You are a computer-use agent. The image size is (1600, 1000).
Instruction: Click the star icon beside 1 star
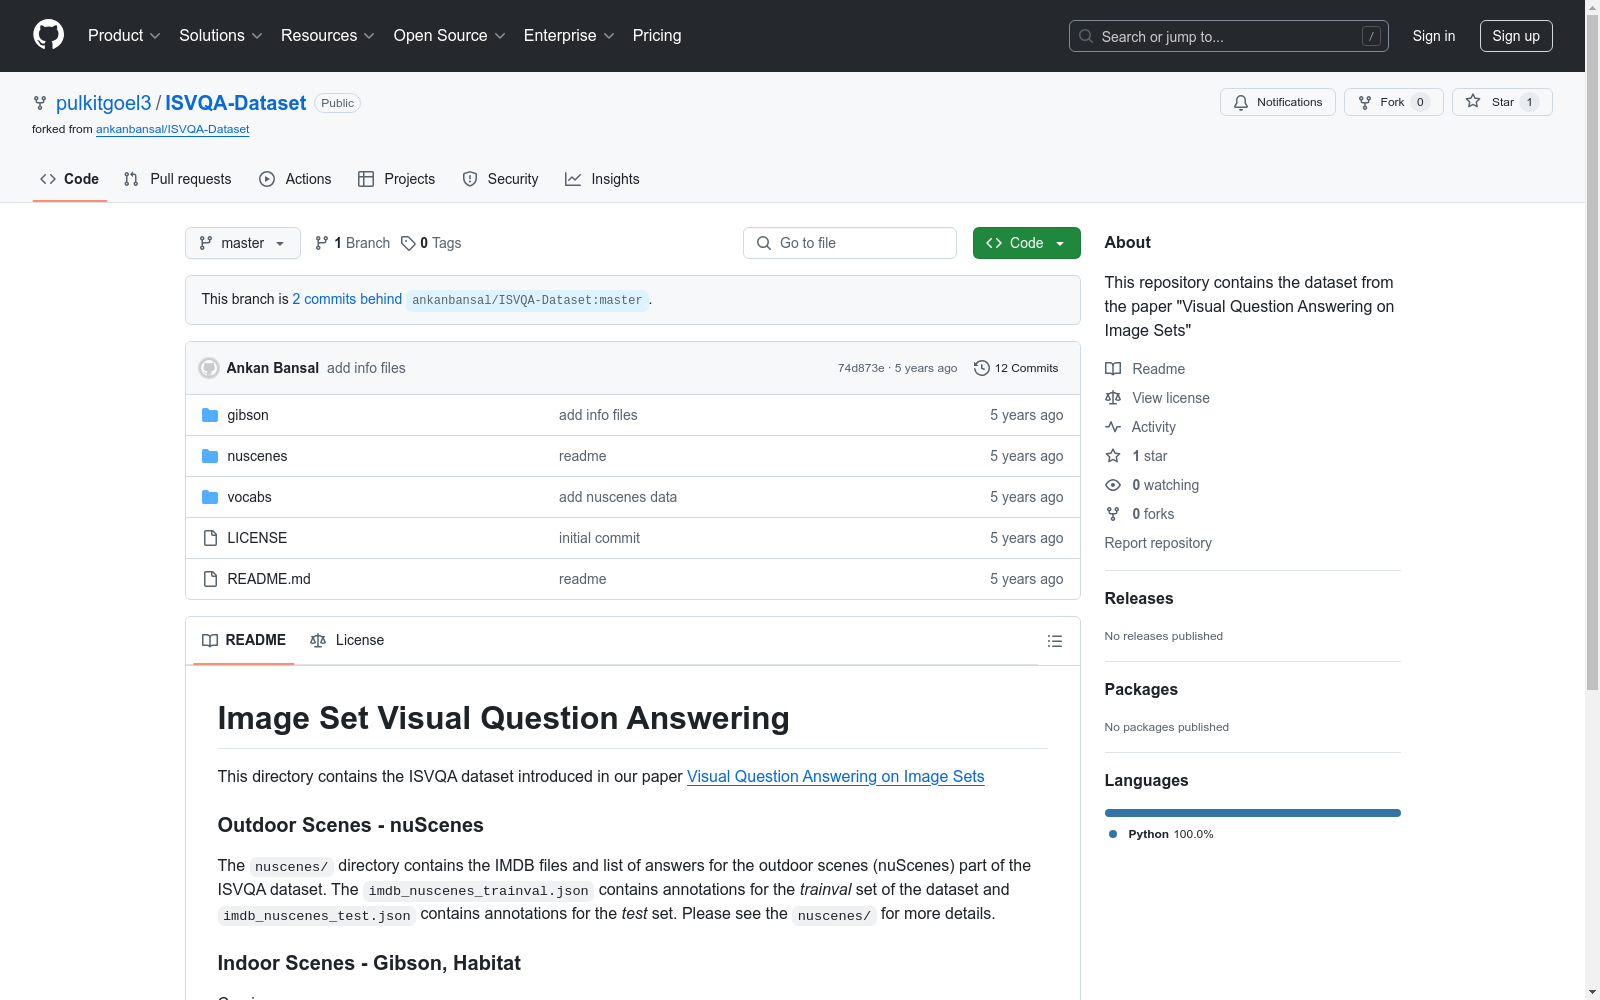pyautogui.click(x=1113, y=456)
